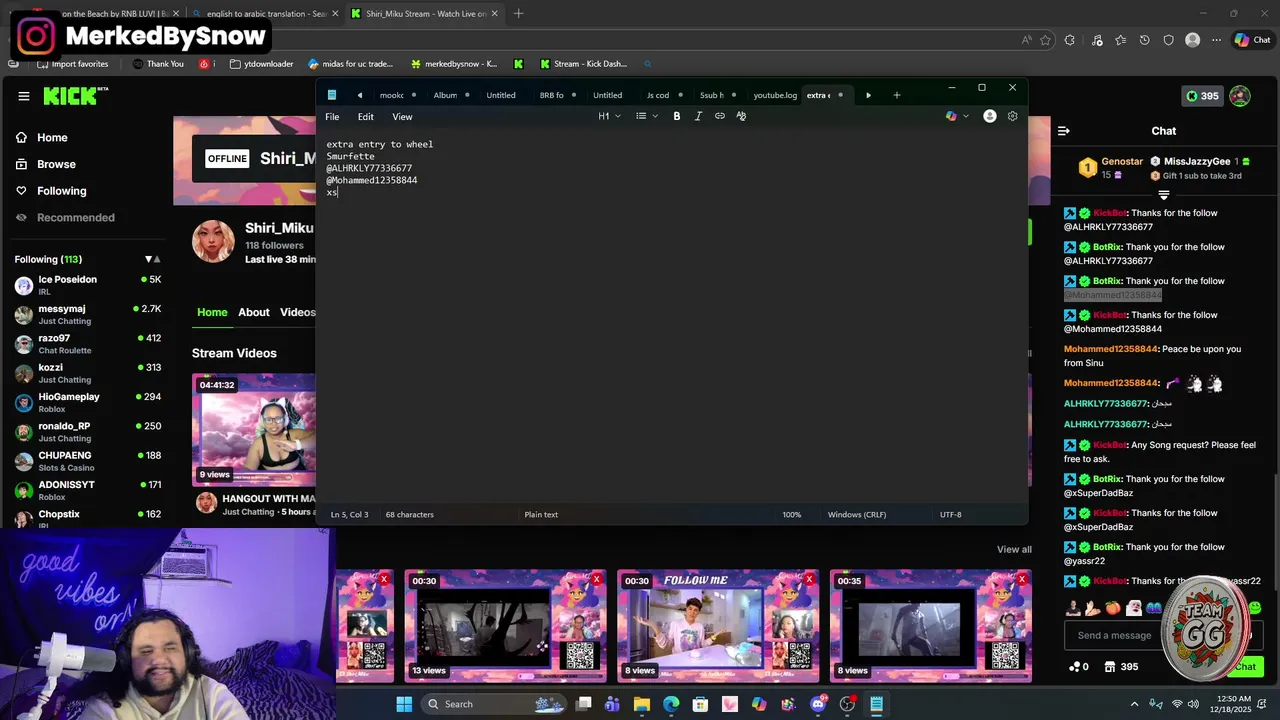Click the Task View taskbar icon

tap(584, 704)
